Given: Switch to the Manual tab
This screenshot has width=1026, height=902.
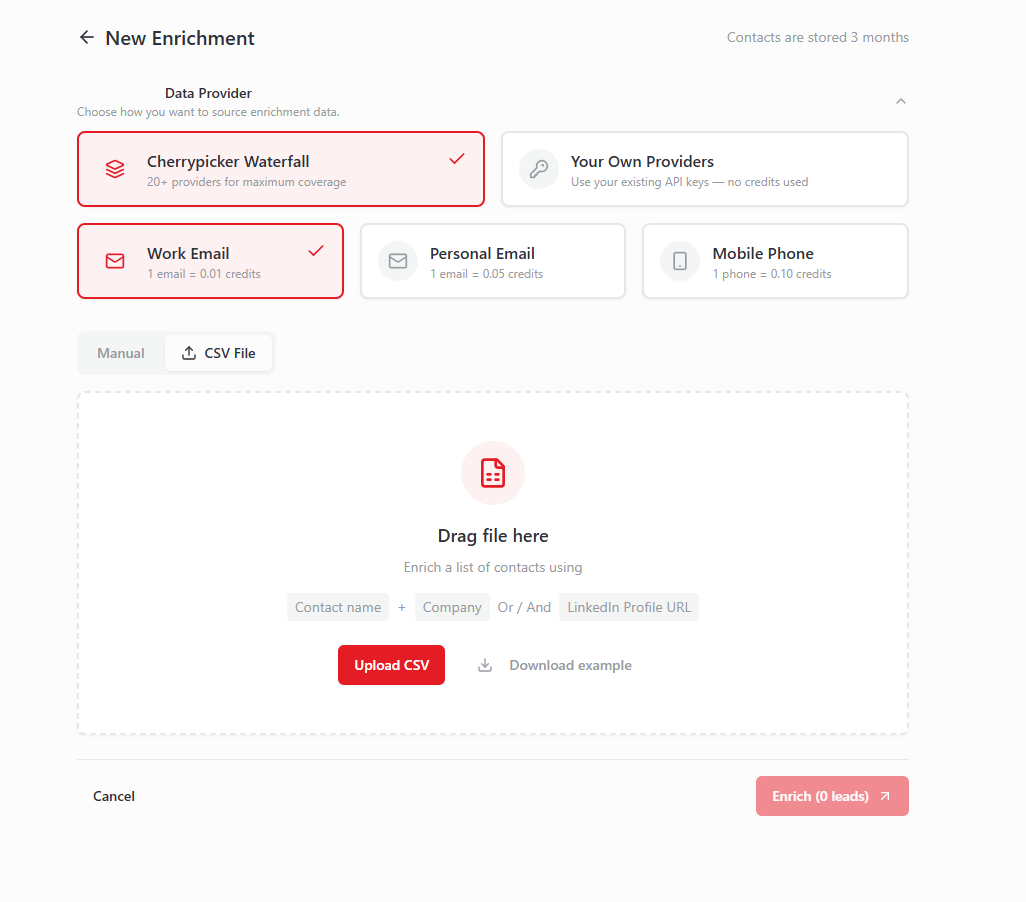Looking at the screenshot, I should pyautogui.click(x=121, y=353).
